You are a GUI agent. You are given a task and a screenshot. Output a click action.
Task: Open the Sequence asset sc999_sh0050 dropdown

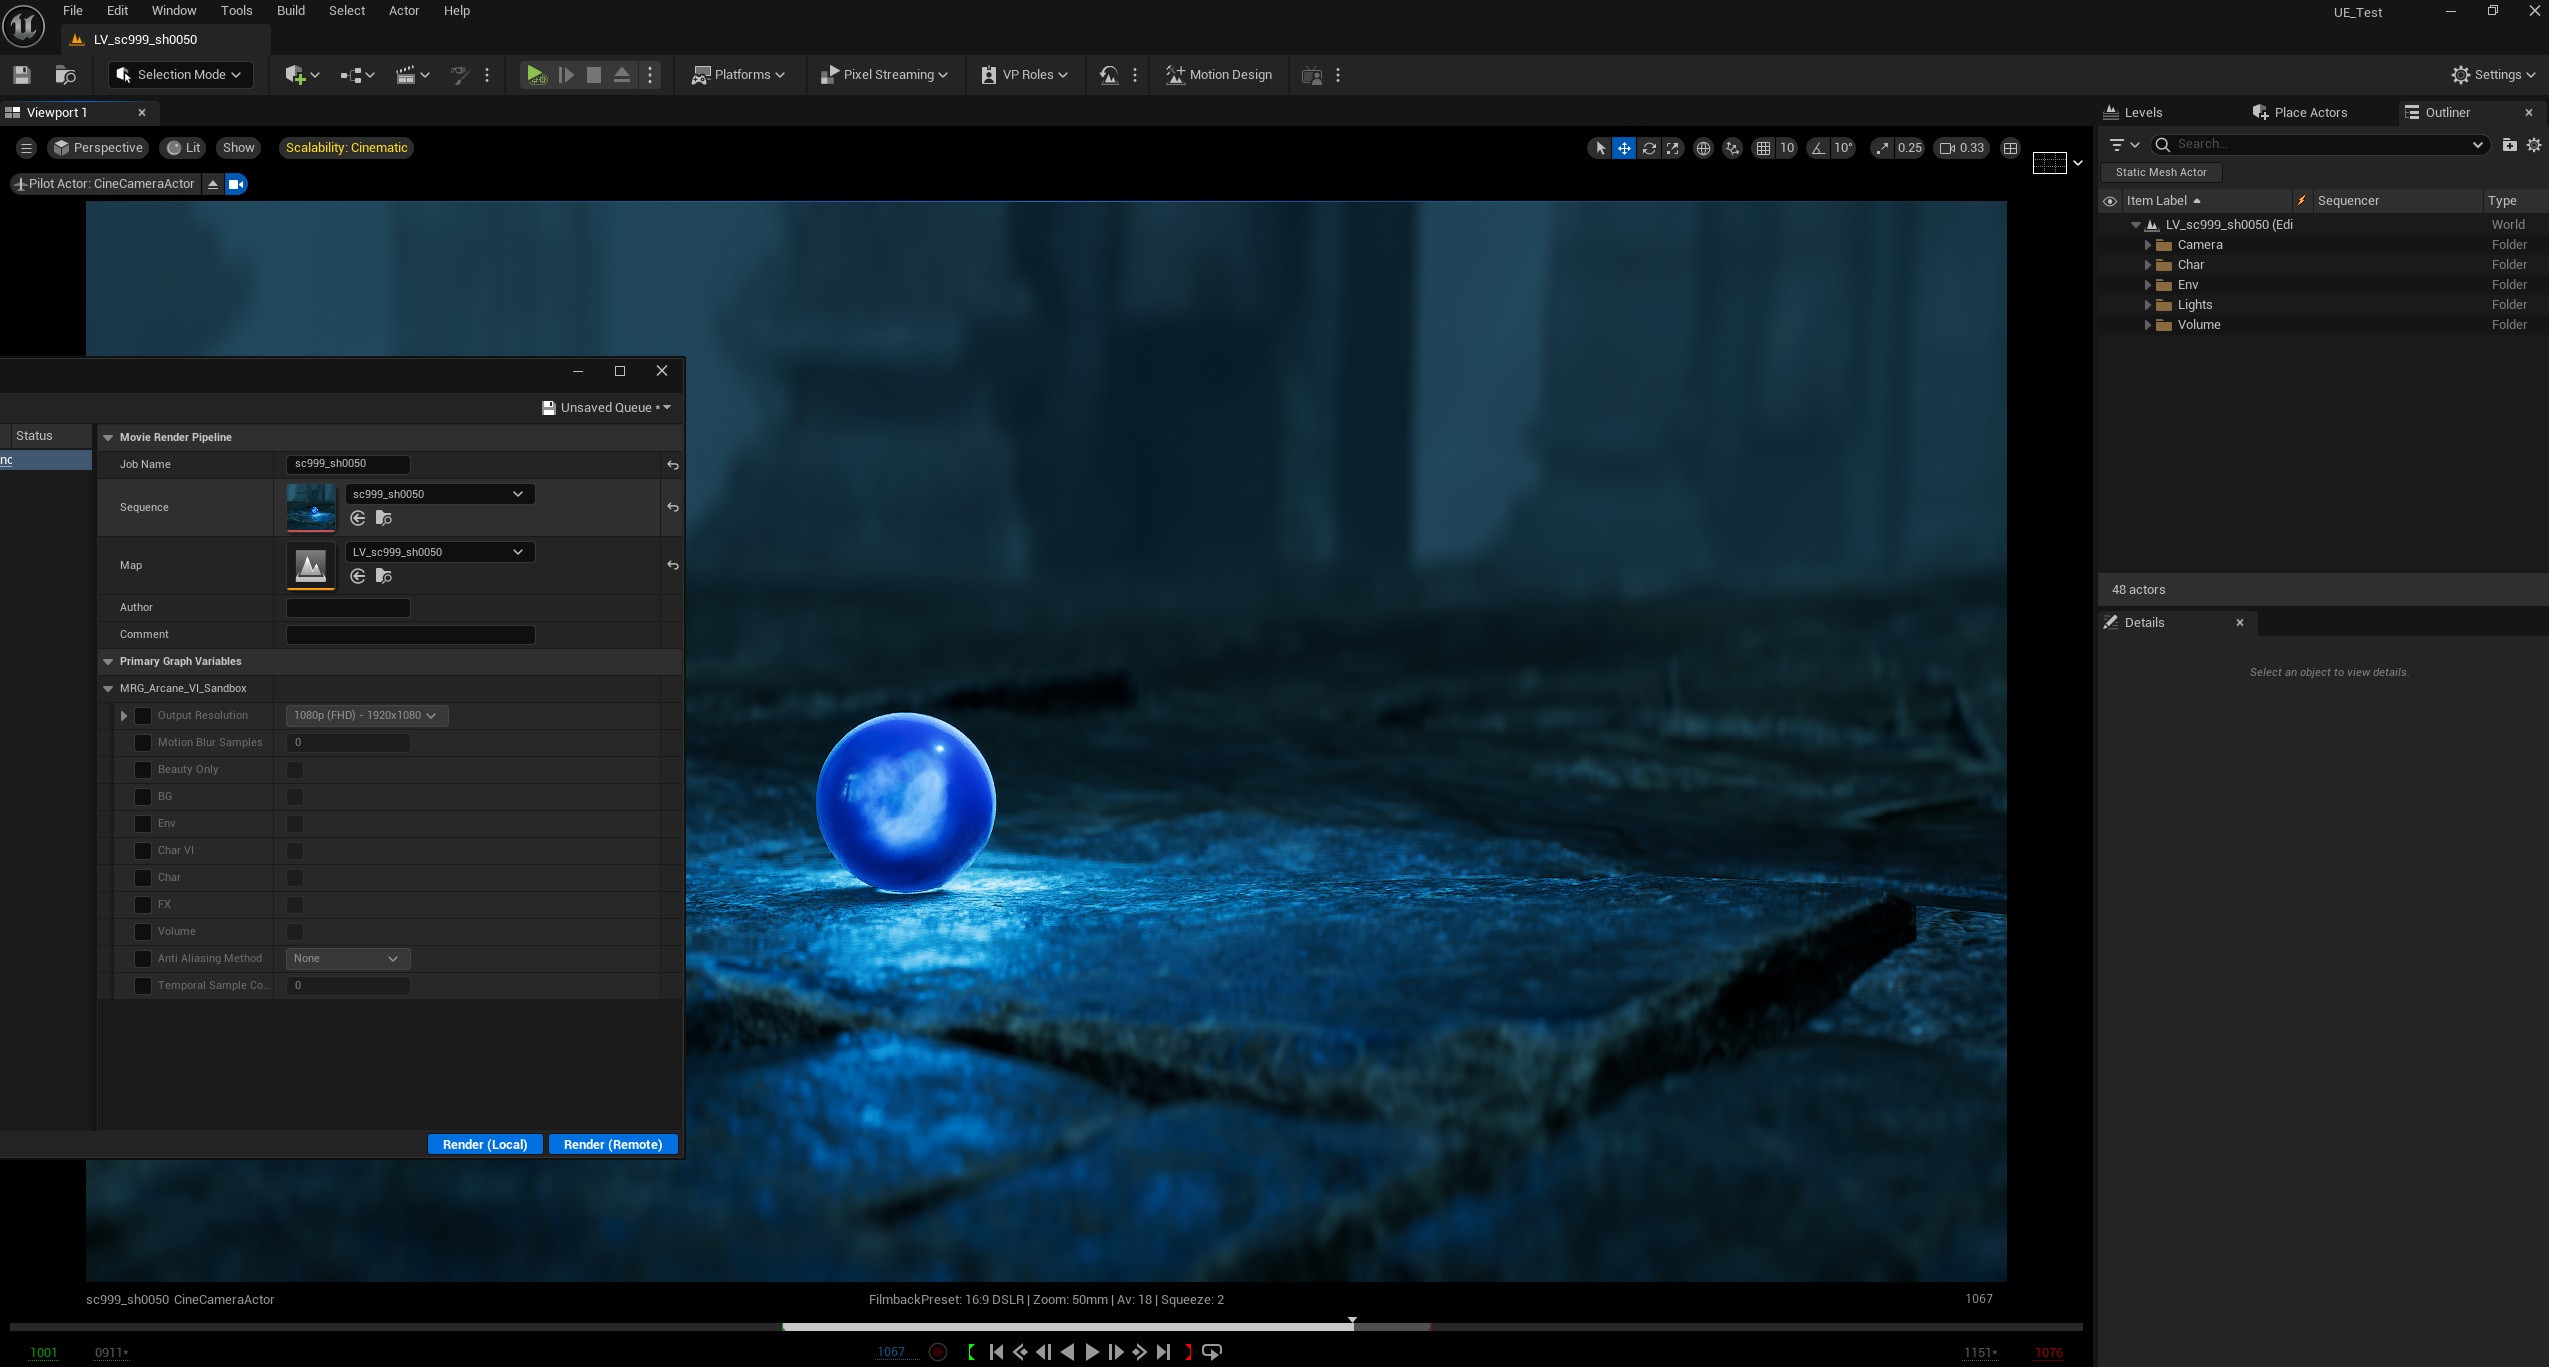(439, 494)
